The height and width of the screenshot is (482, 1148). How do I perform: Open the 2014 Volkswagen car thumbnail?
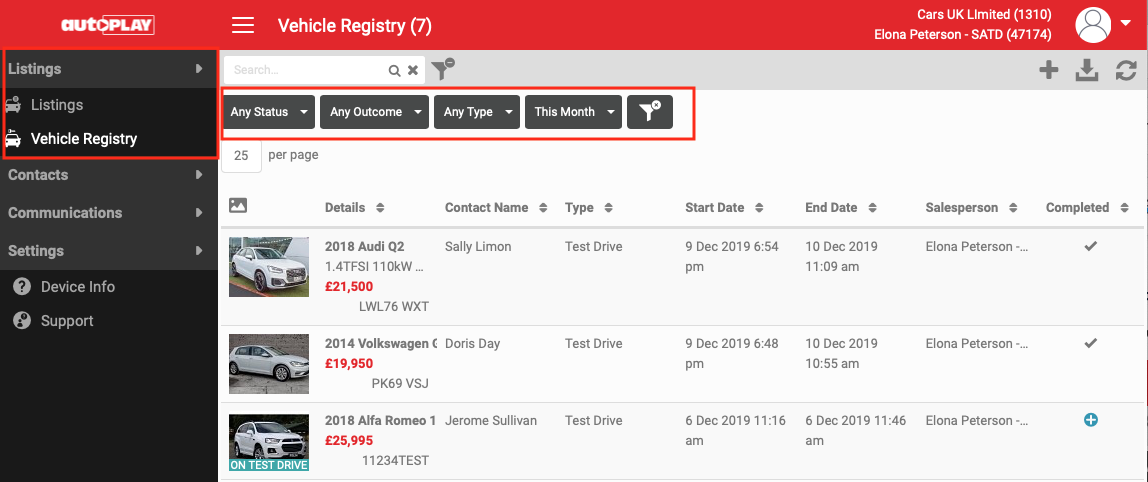(x=269, y=364)
